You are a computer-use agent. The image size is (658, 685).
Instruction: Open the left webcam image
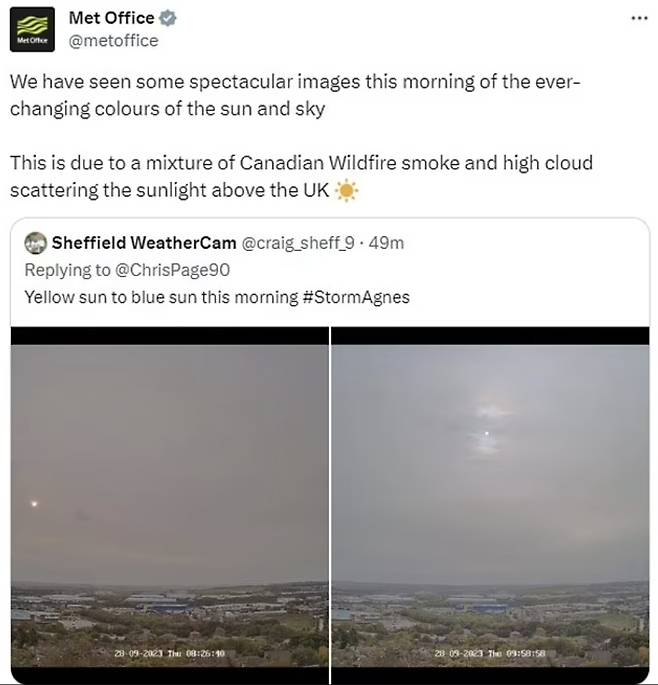click(169, 500)
